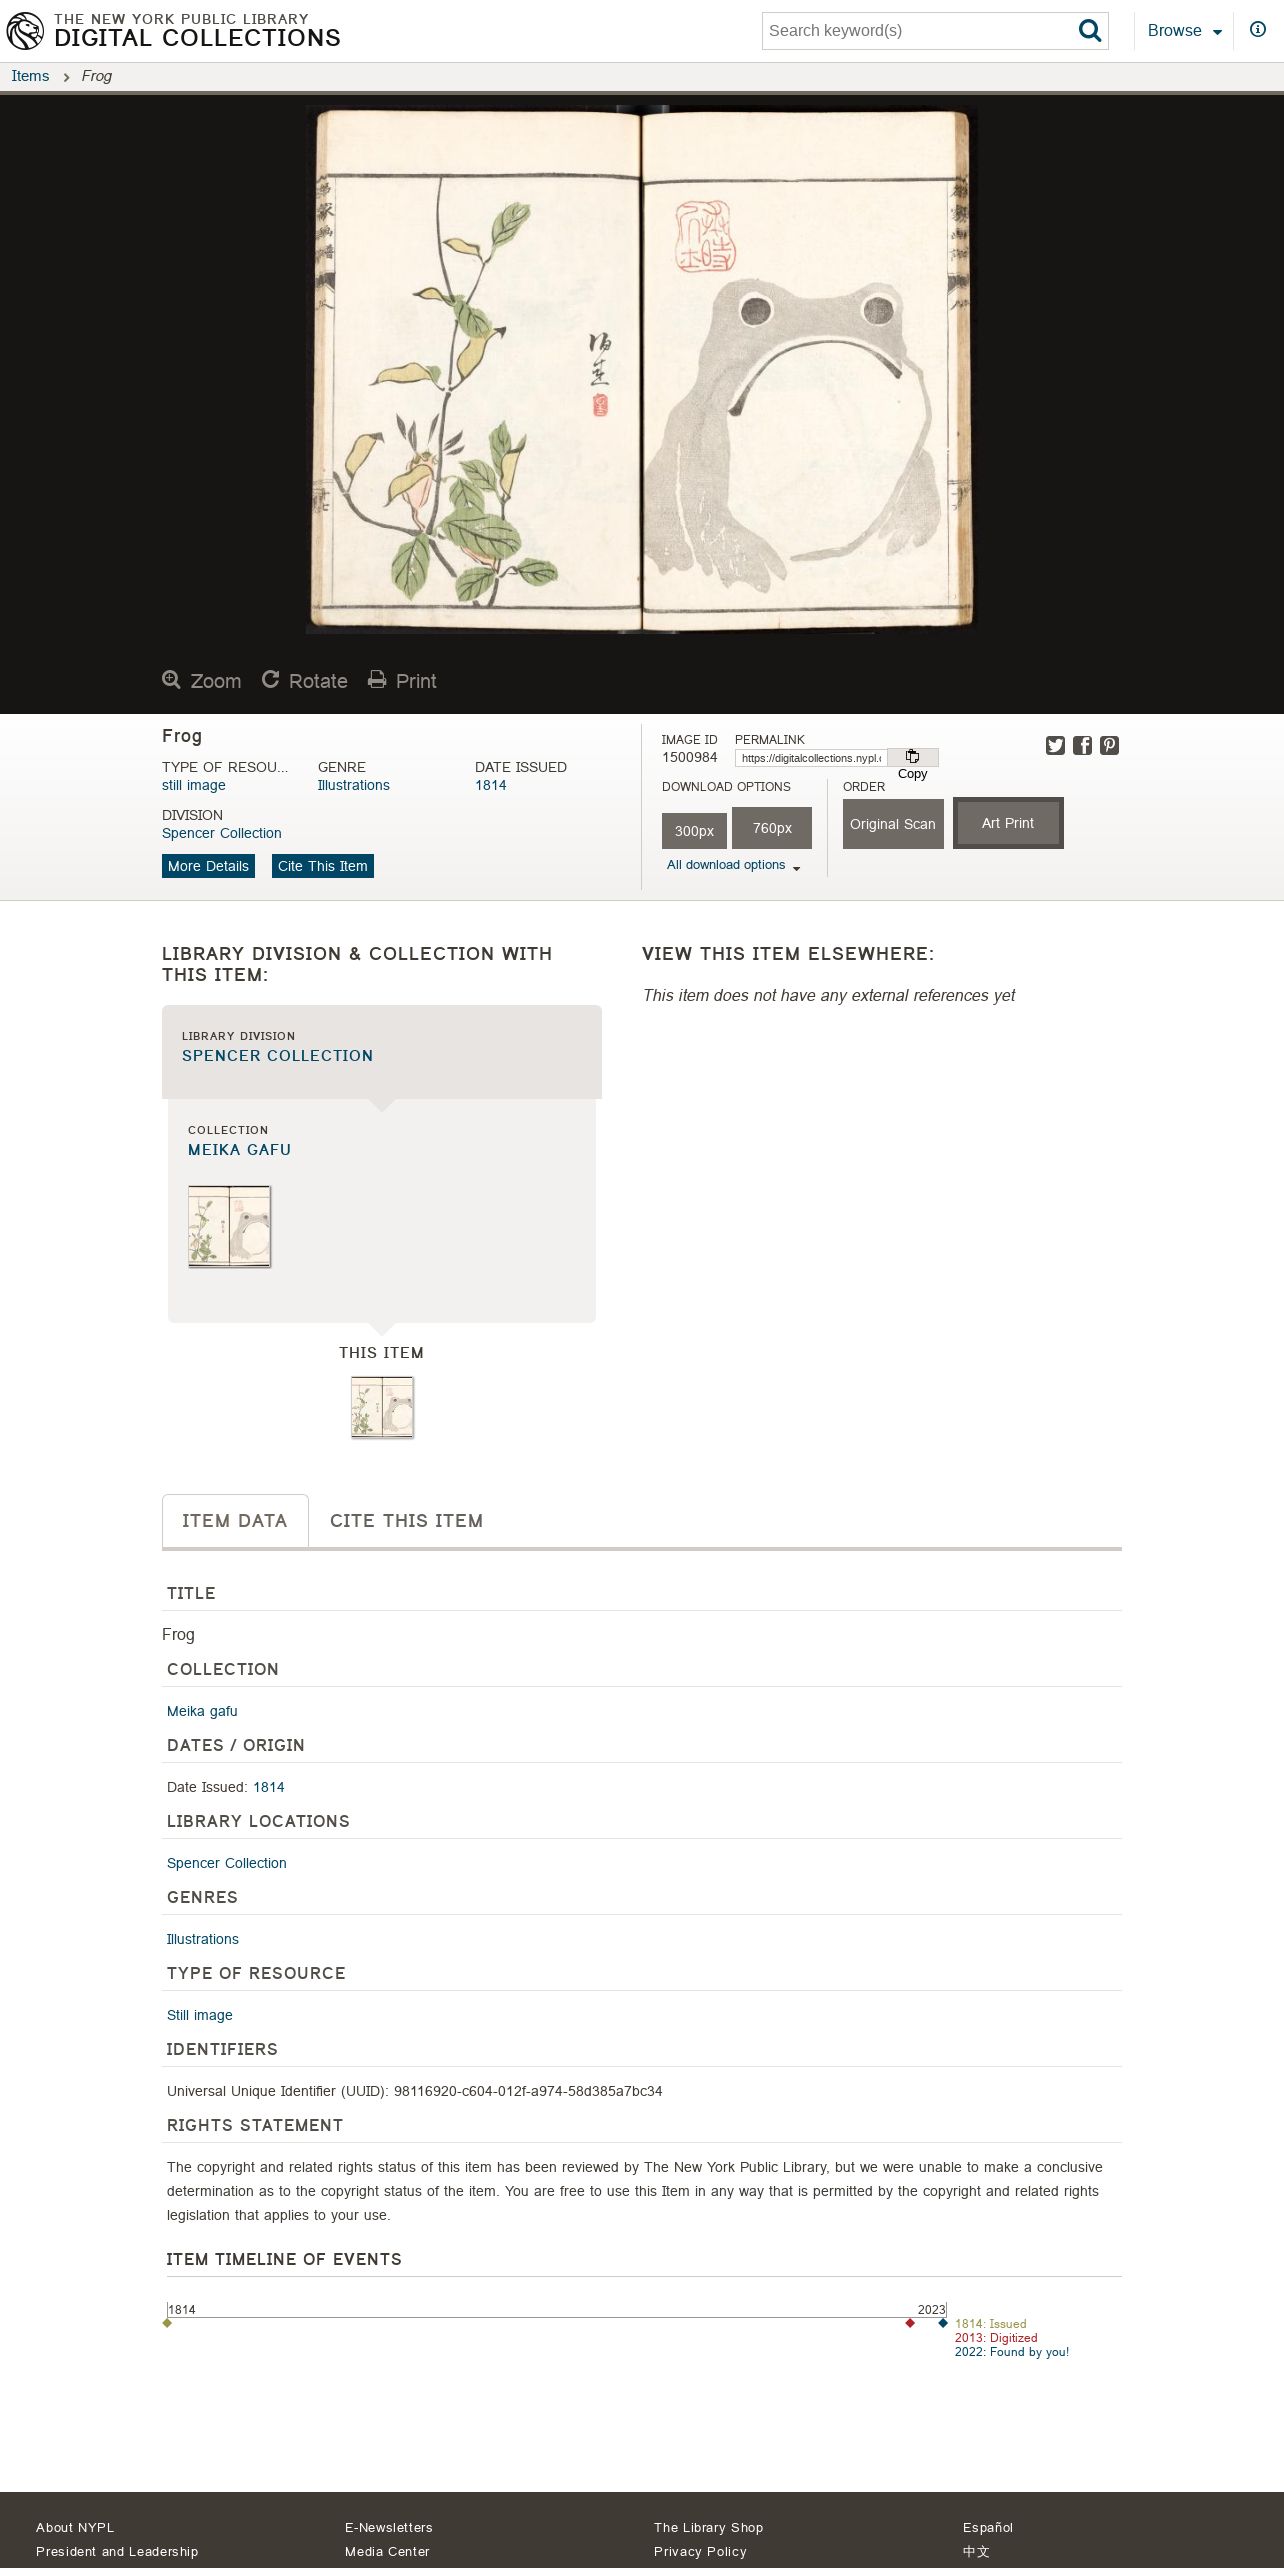
Task: Click the 1814 Issued timeline marker
Action: tap(167, 2323)
